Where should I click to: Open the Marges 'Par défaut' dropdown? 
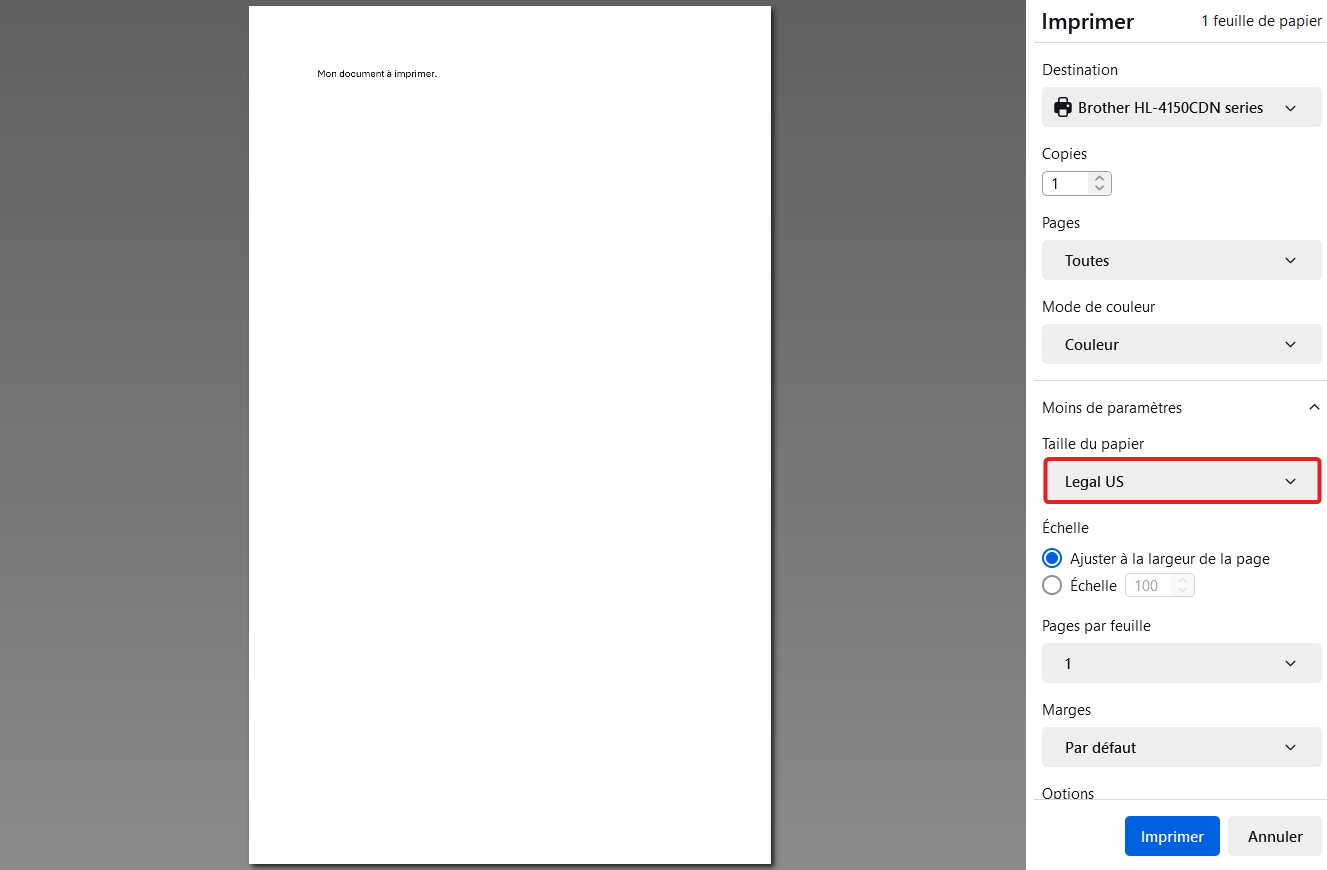point(1181,747)
